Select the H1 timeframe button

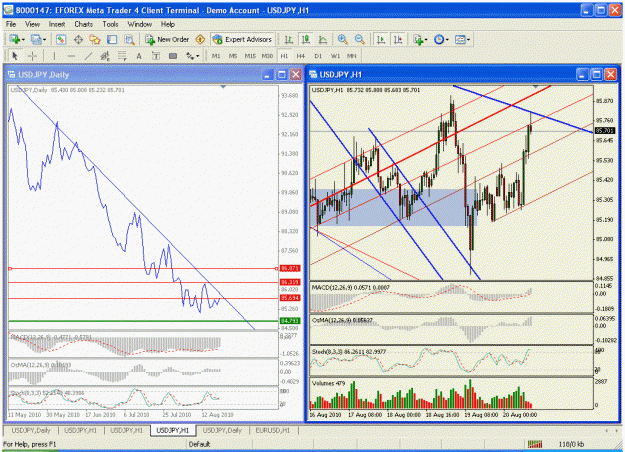pos(284,56)
